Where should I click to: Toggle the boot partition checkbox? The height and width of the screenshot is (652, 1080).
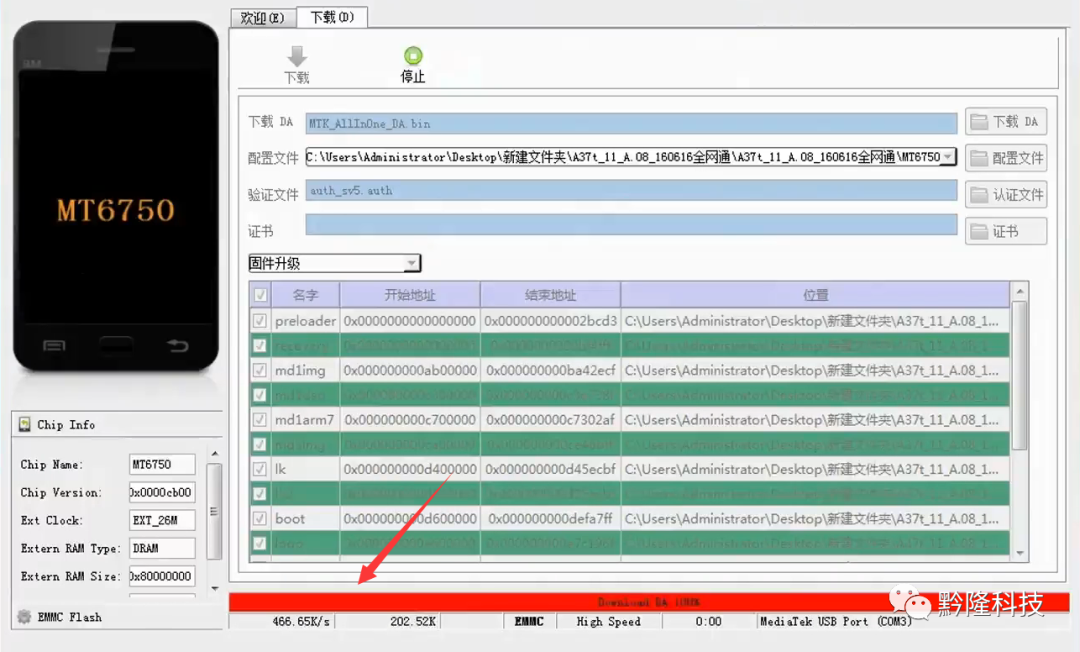coord(260,518)
